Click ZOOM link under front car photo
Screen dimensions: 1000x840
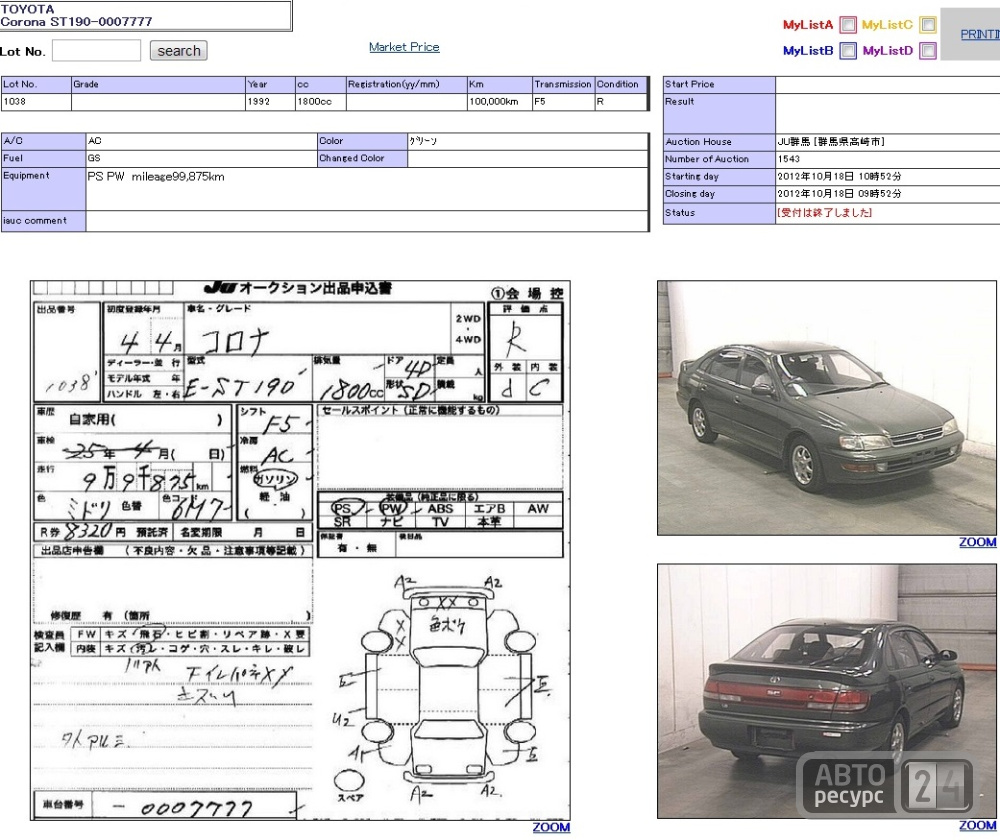[x=977, y=542]
